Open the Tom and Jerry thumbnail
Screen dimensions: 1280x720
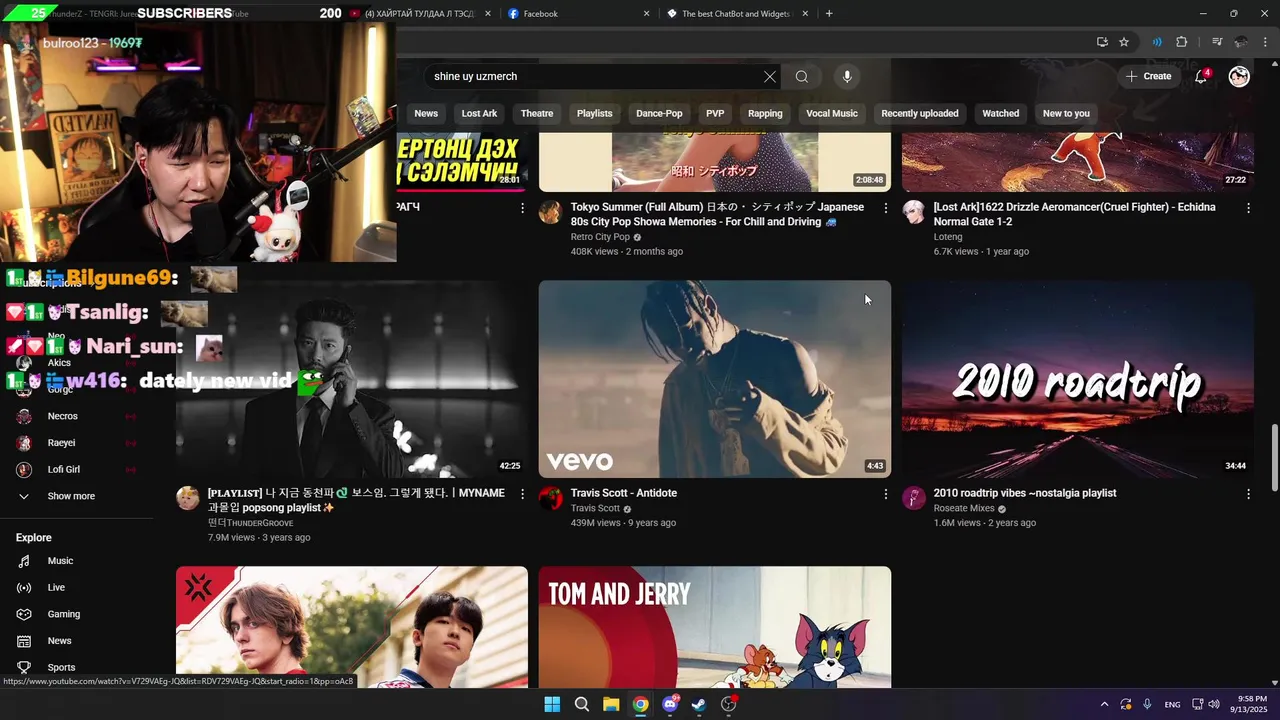(715, 627)
